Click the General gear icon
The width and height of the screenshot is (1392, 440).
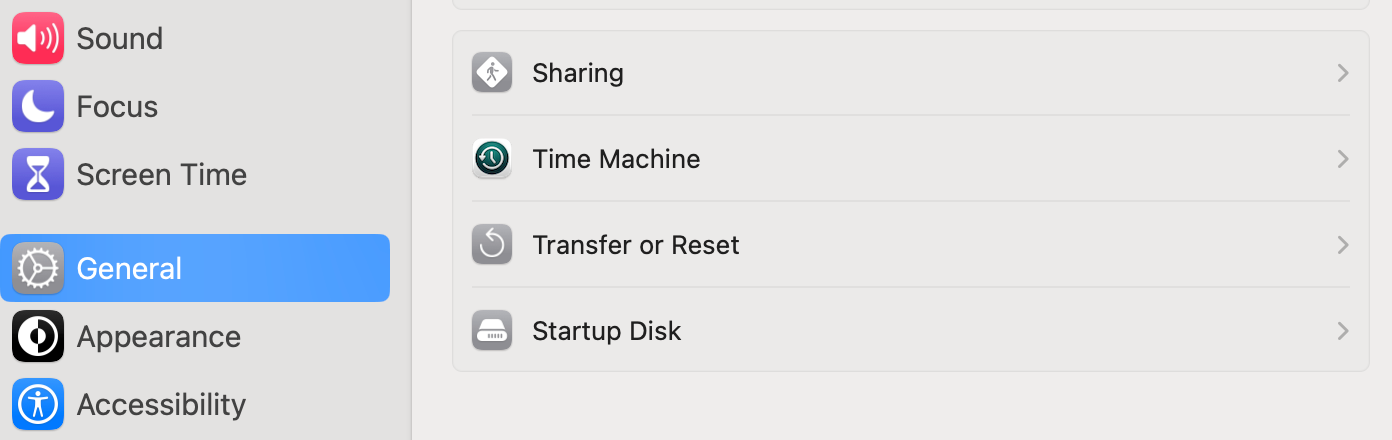tap(38, 268)
